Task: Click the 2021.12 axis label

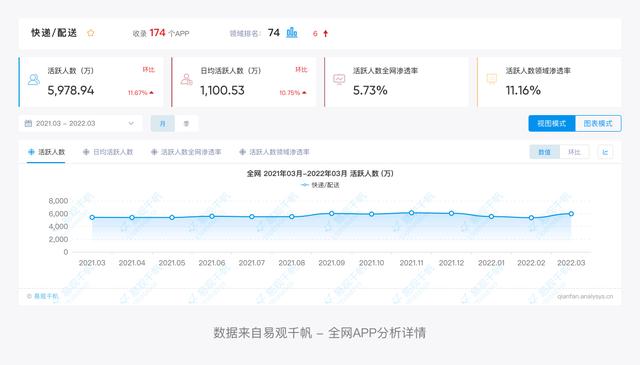Action: [451, 263]
